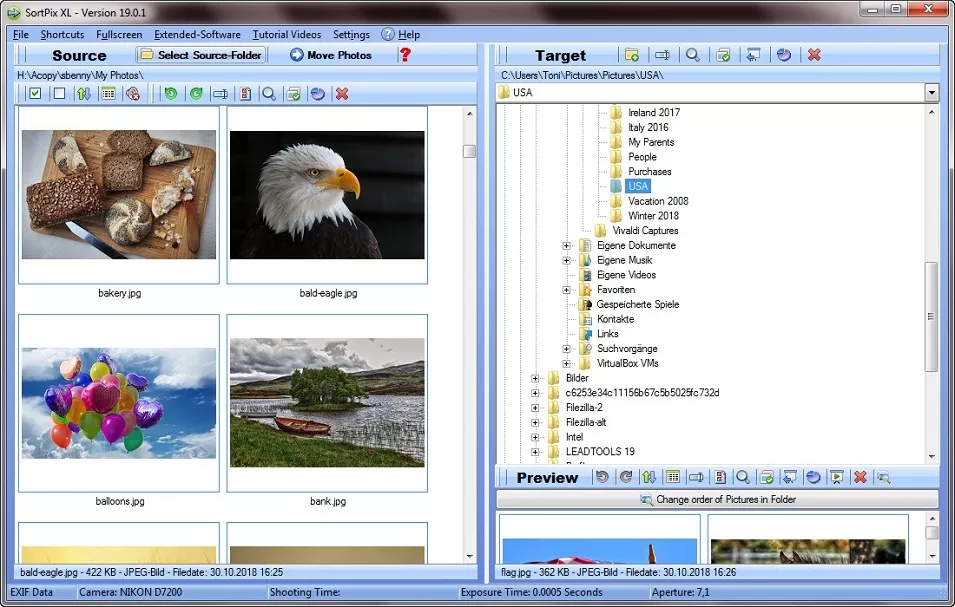Image resolution: width=955 pixels, height=607 pixels.
Task: Expand the Bilder tree node
Action: point(535,378)
